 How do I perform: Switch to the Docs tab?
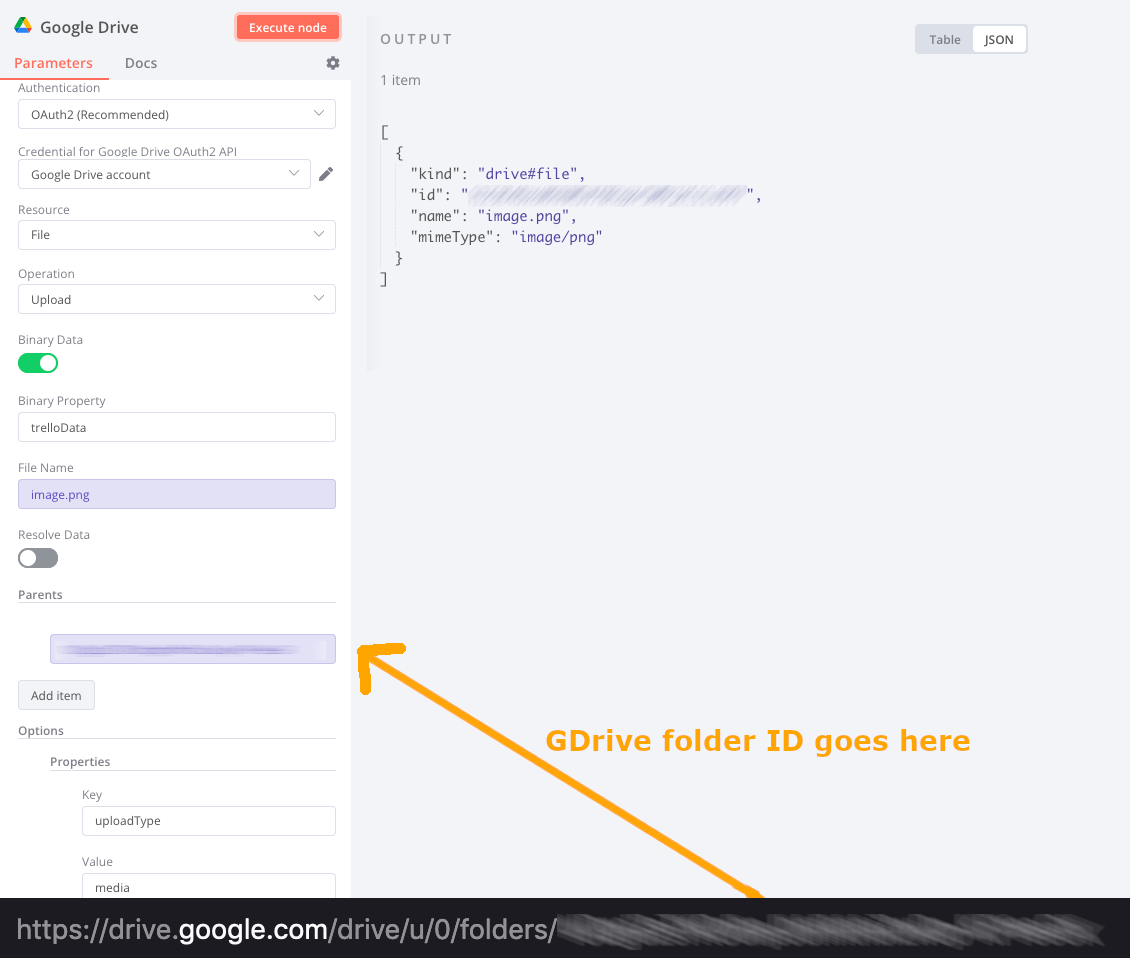coord(140,62)
